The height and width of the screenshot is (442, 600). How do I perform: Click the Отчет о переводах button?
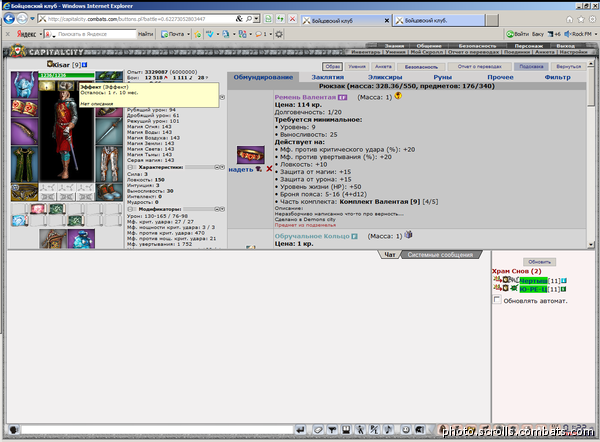479,67
